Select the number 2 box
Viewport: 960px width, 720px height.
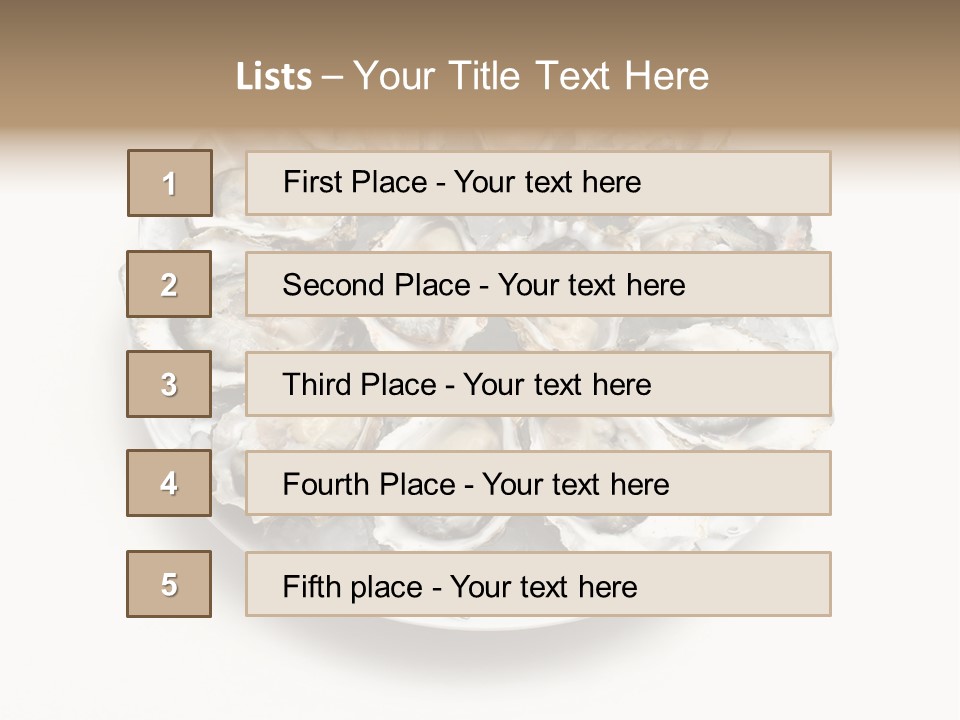coord(169,284)
